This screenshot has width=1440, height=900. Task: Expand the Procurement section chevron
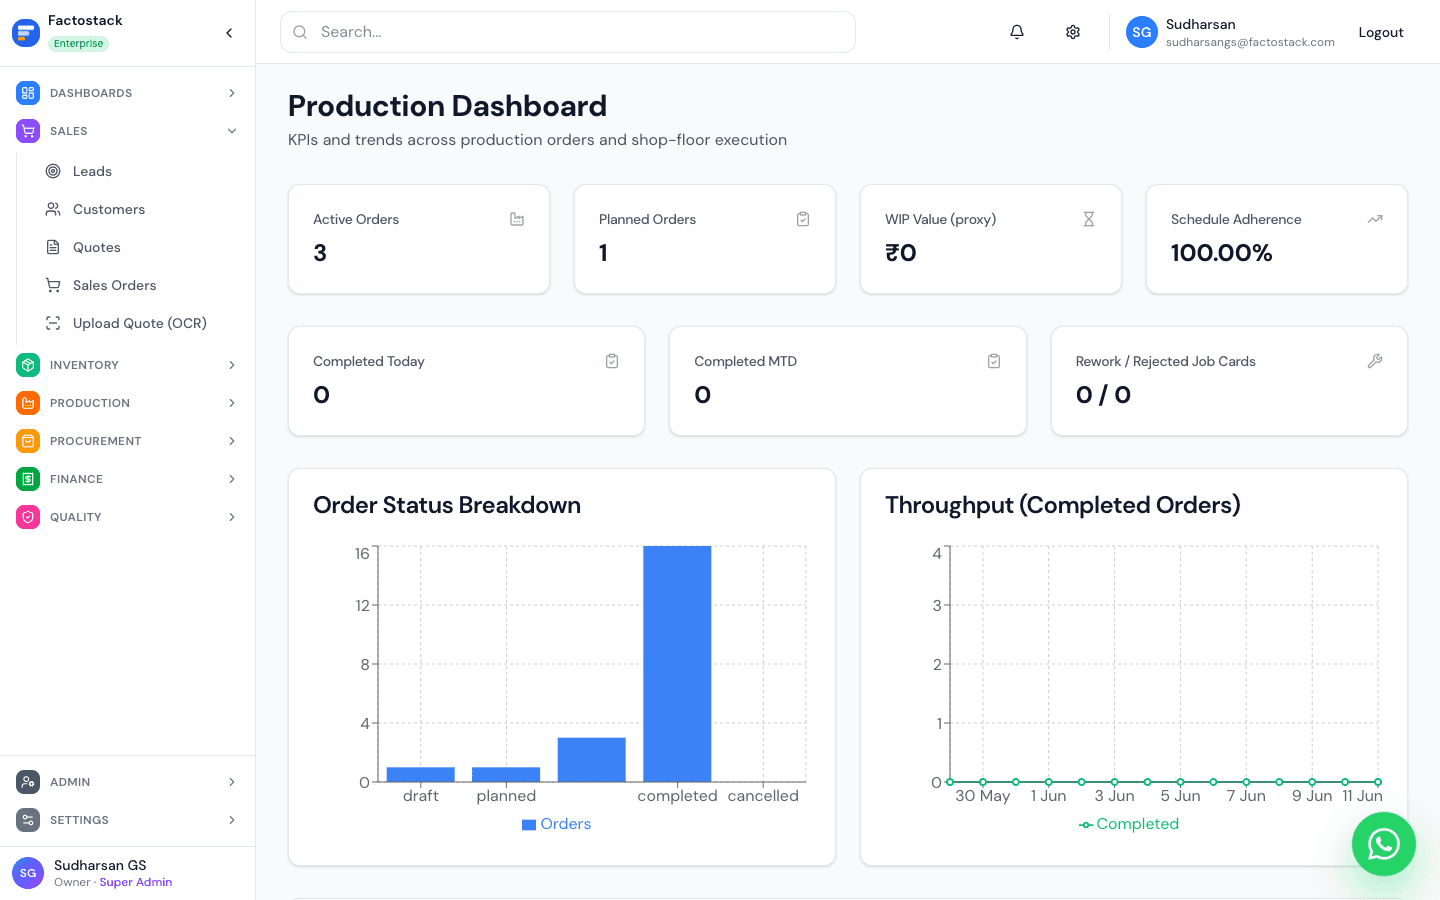pyautogui.click(x=232, y=441)
